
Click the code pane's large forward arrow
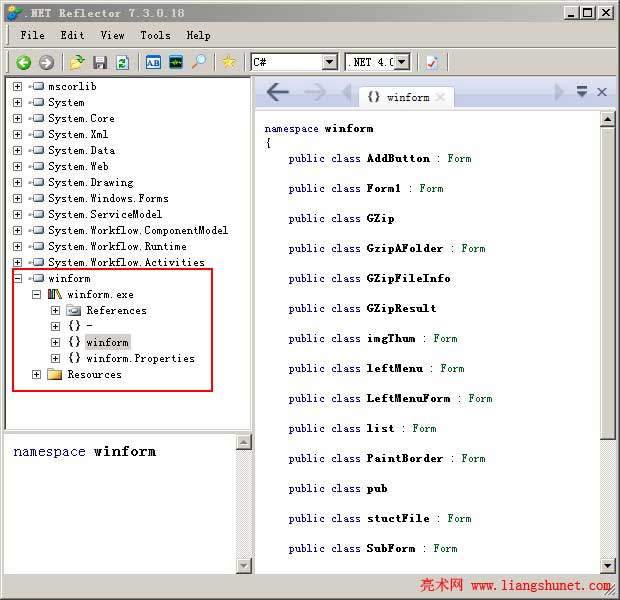[315, 93]
